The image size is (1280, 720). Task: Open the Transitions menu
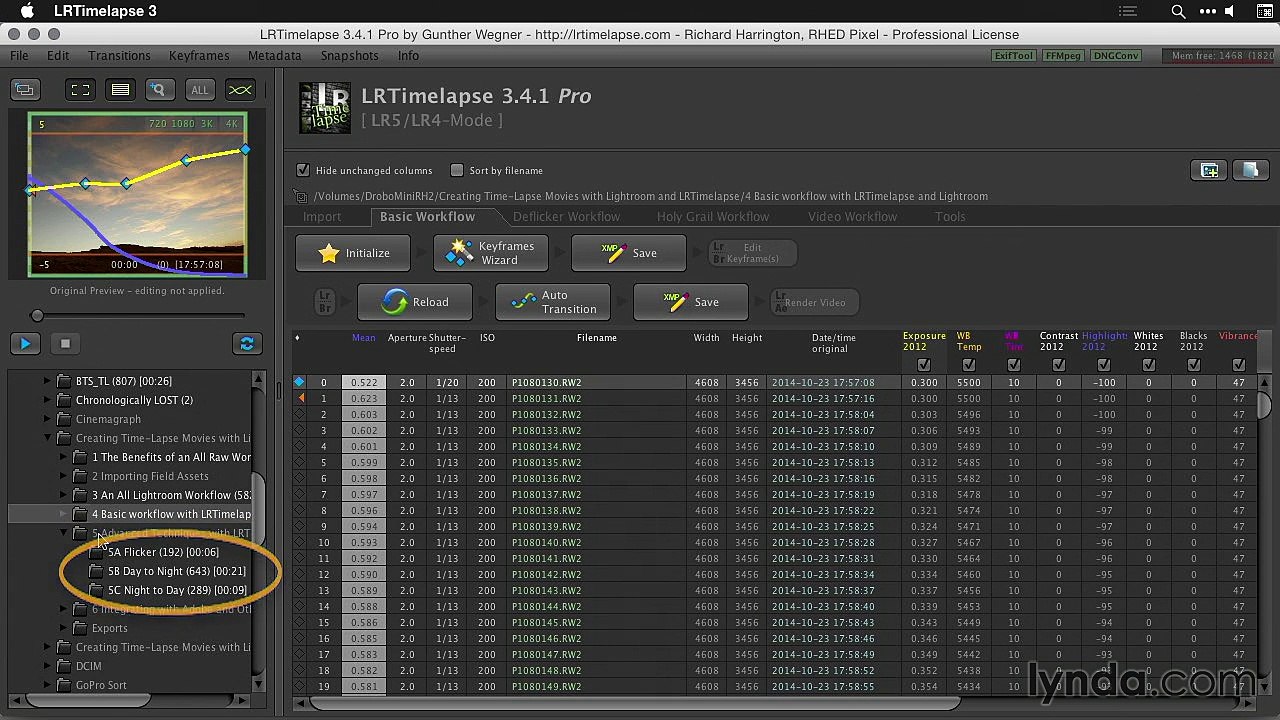pyautogui.click(x=119, y=56)
